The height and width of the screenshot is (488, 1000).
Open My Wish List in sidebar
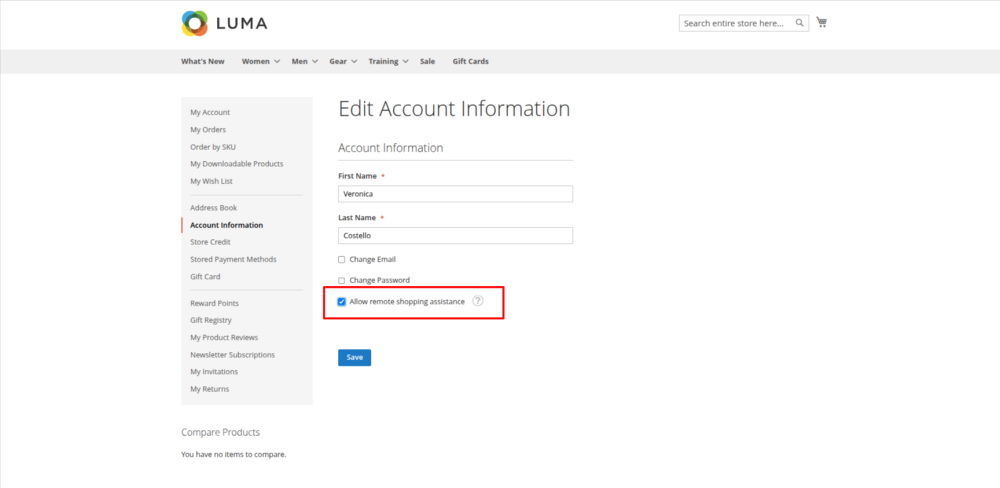[211, 181]
